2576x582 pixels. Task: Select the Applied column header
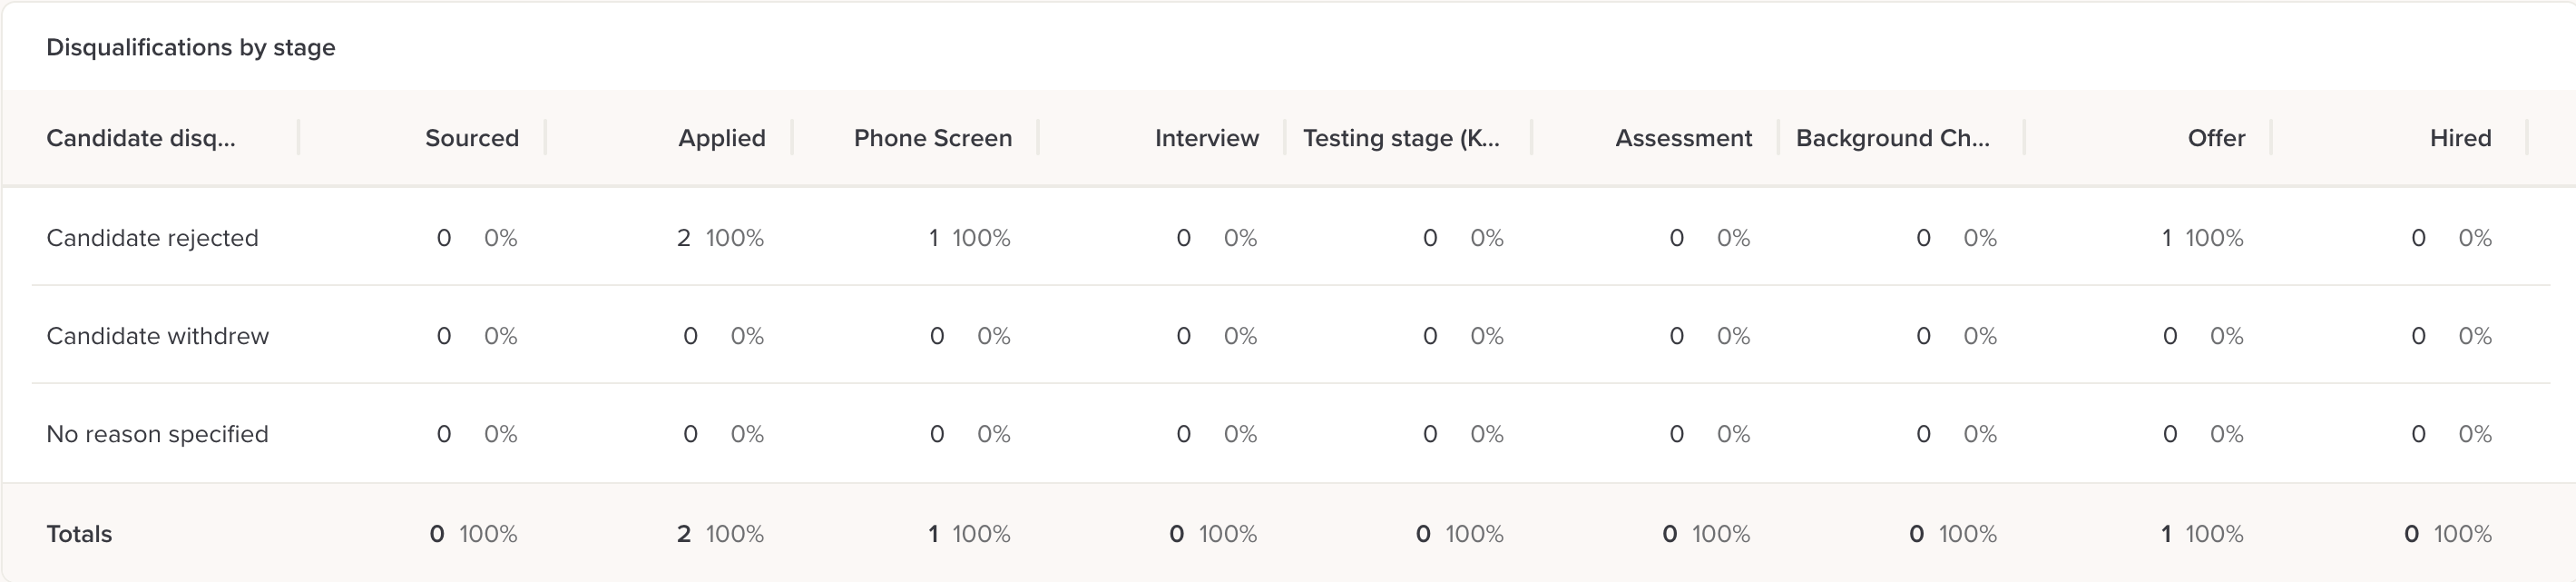click(721, 138)
